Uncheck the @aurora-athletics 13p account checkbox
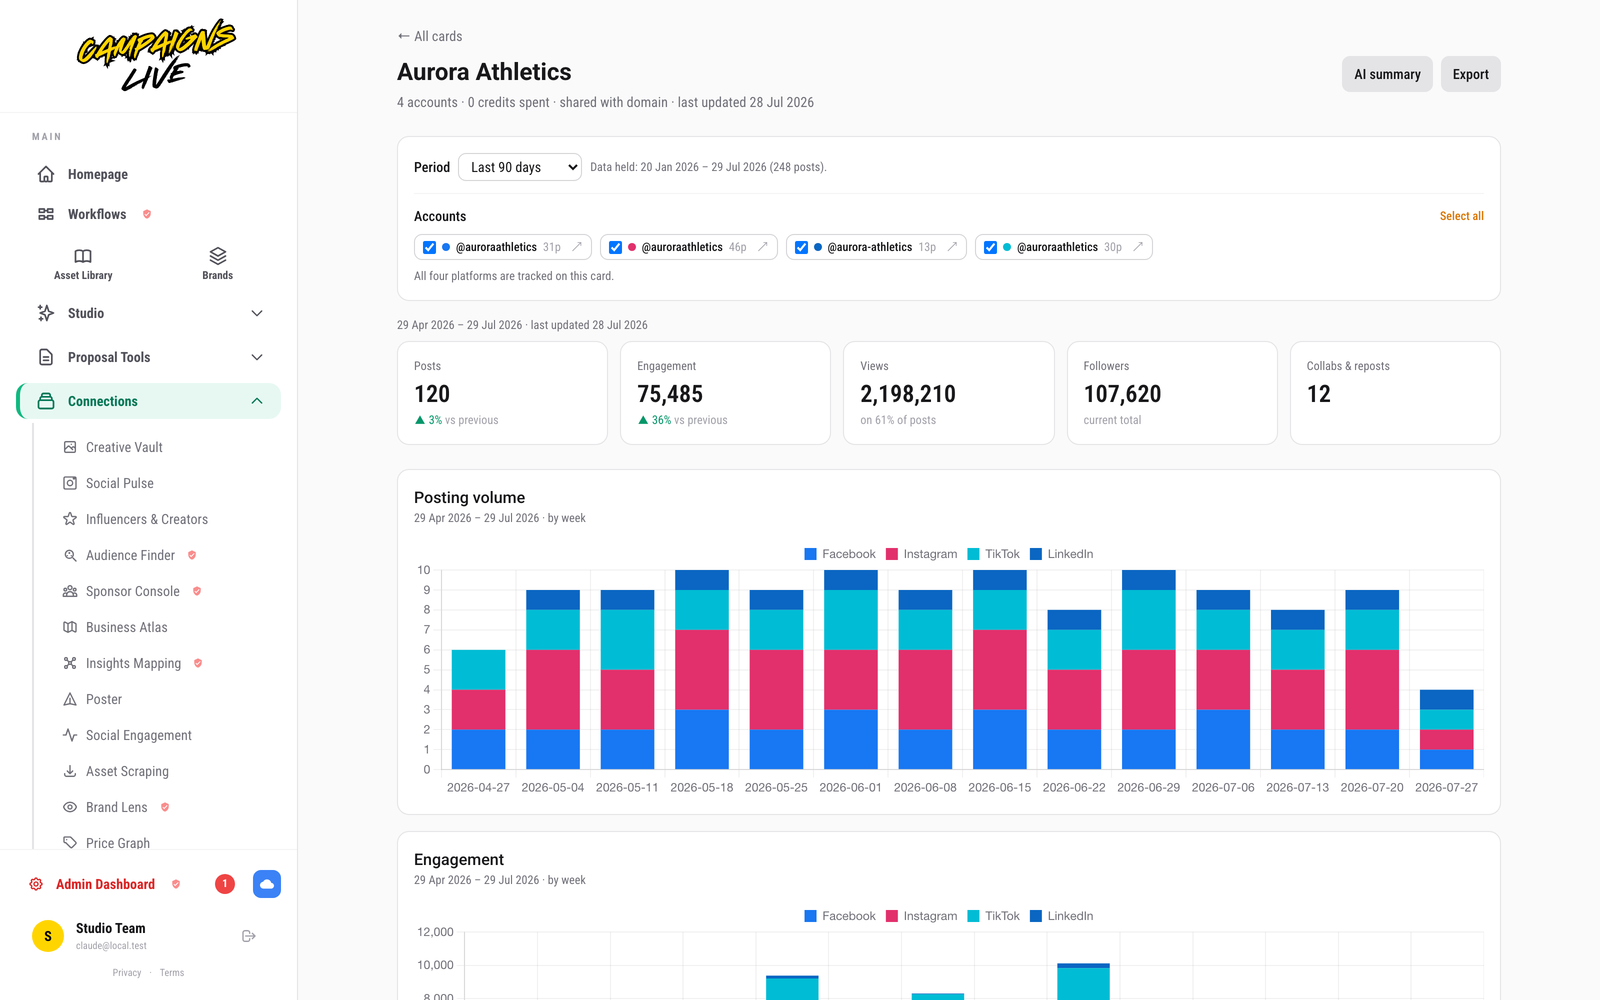1600x1000 pixels. coord(801,247)
